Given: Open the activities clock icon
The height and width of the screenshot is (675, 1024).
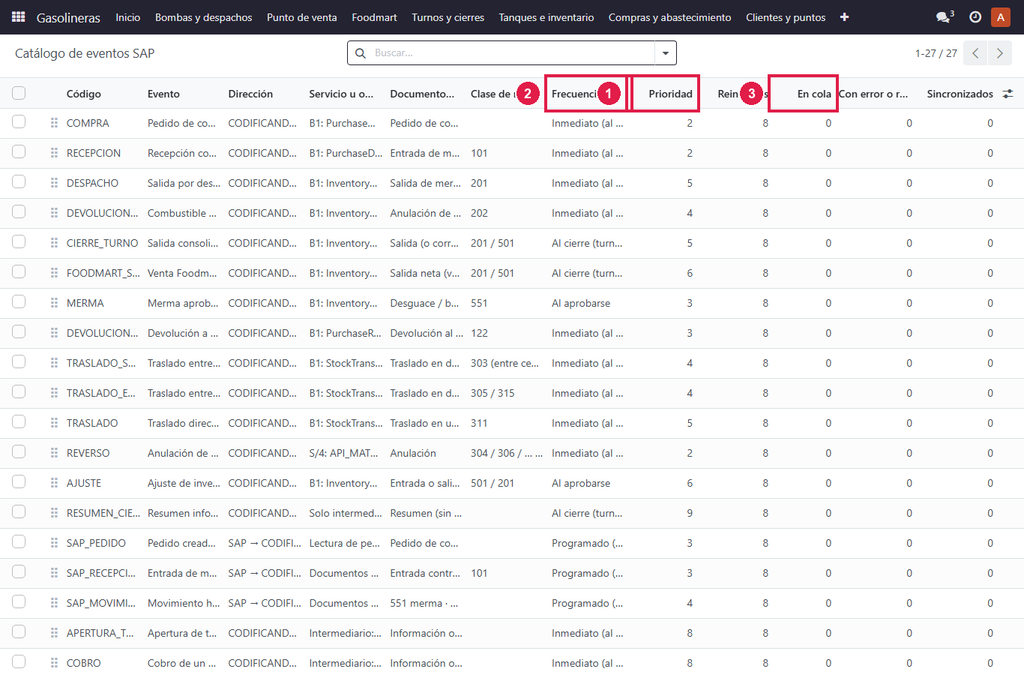Looking at the screenshot, I should tap(975, 17).
